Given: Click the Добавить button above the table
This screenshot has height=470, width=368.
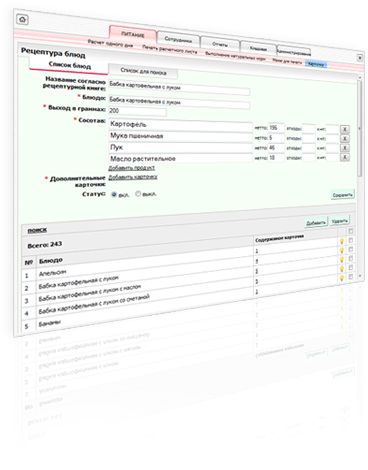Looking at the screenshot, I should 316,223.
